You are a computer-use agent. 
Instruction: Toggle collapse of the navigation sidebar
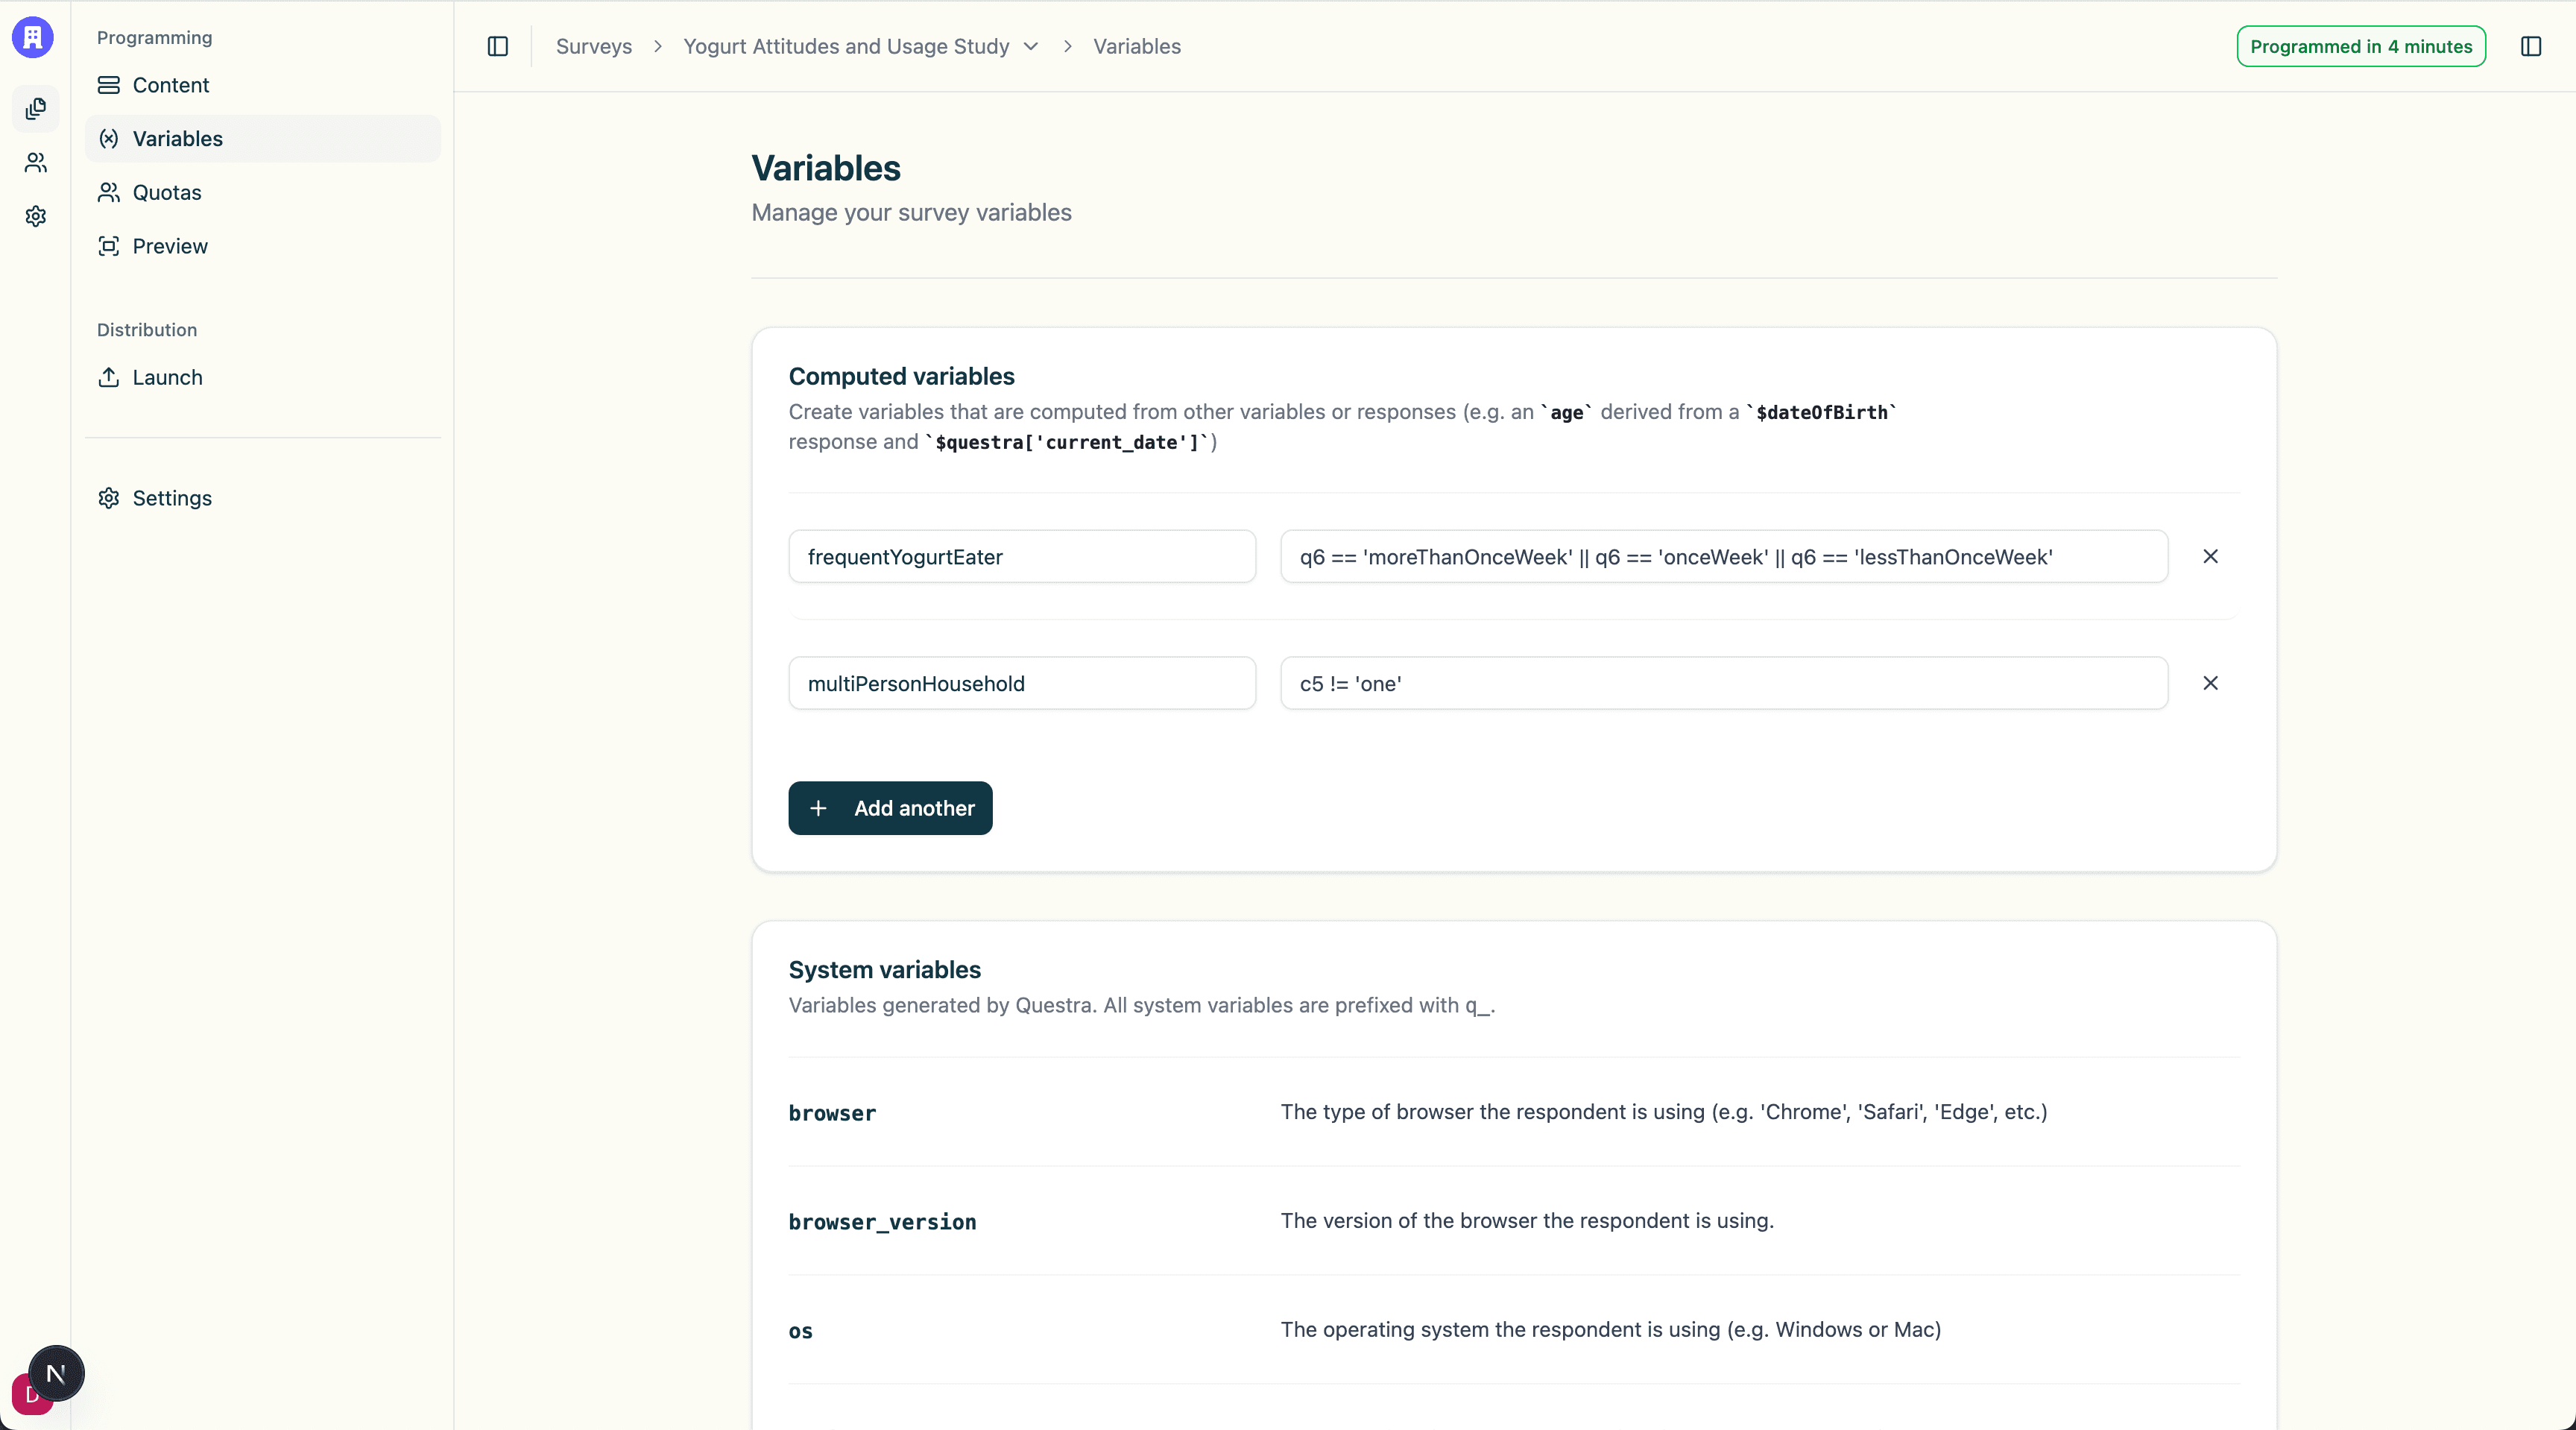(x=497, y=46)
